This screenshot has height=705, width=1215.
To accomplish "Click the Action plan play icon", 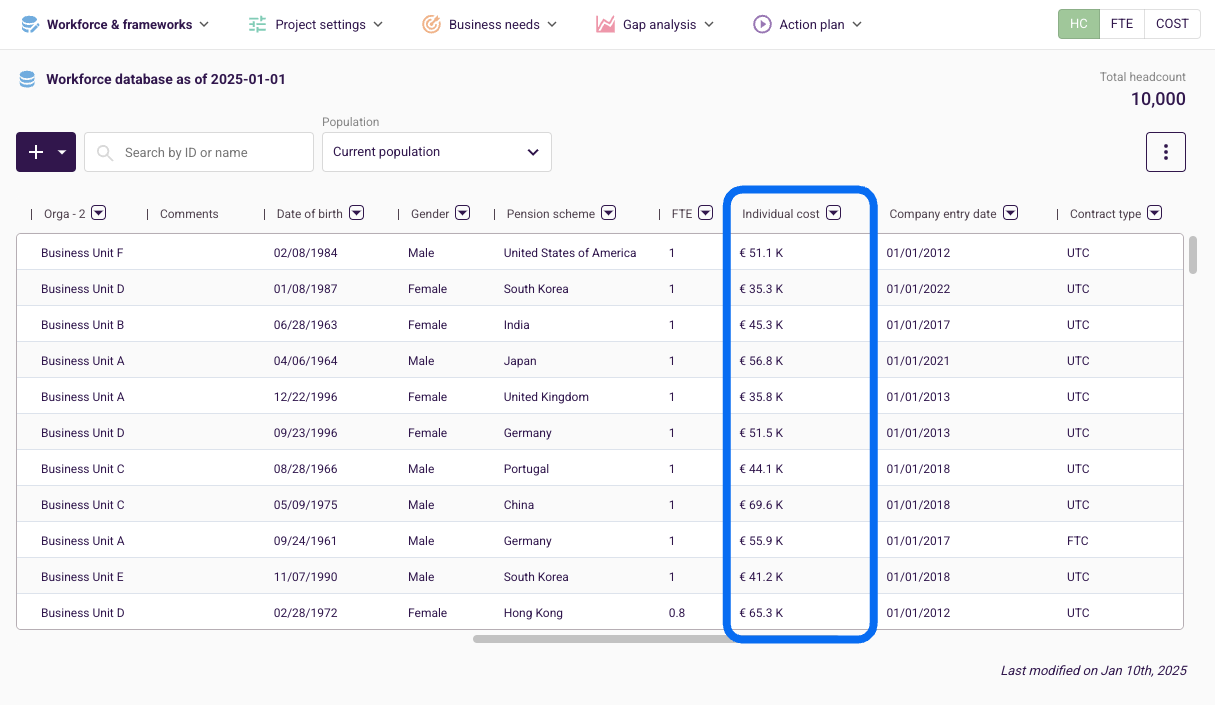I will [762, 24].
